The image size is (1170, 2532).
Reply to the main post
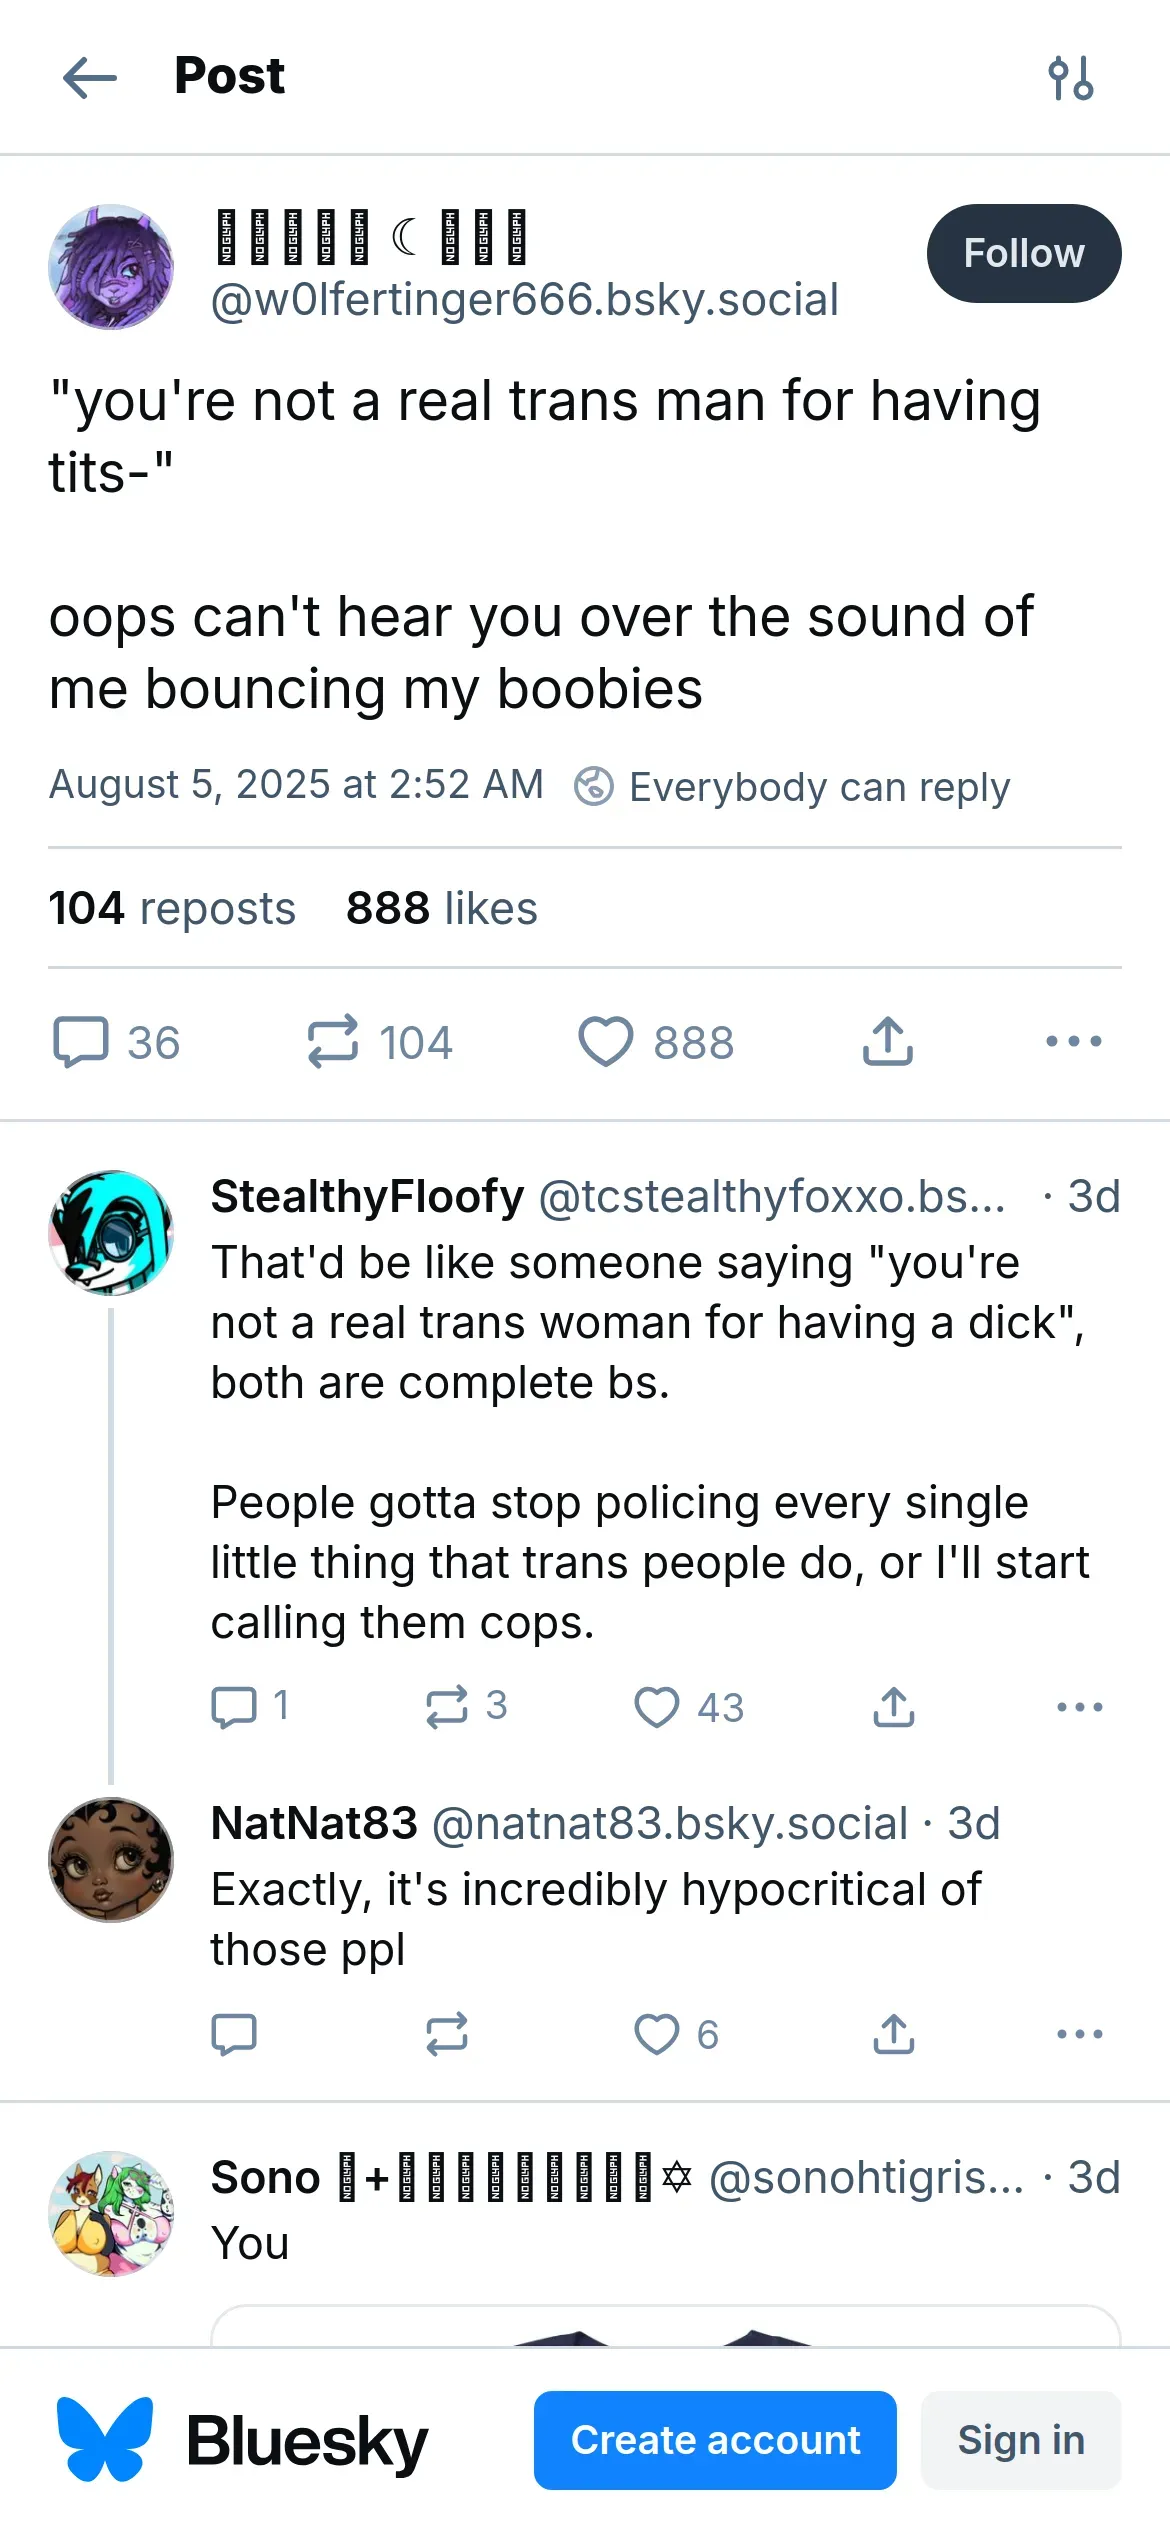coord(81,1042)
